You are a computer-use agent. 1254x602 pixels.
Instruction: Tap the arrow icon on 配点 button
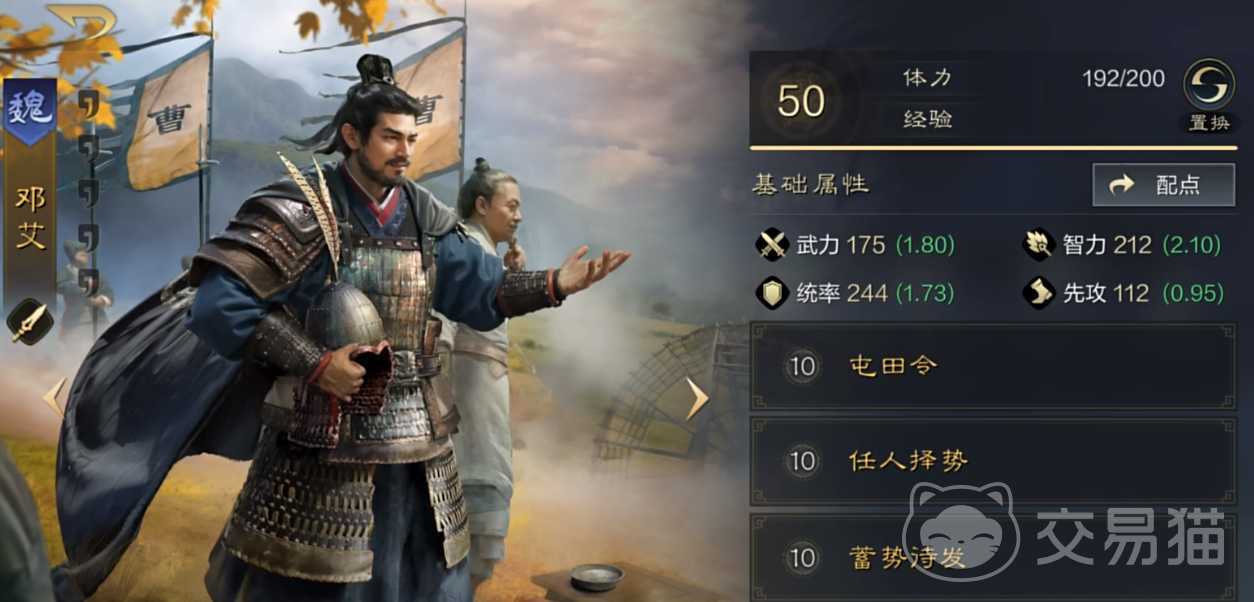coord(1121,185)
